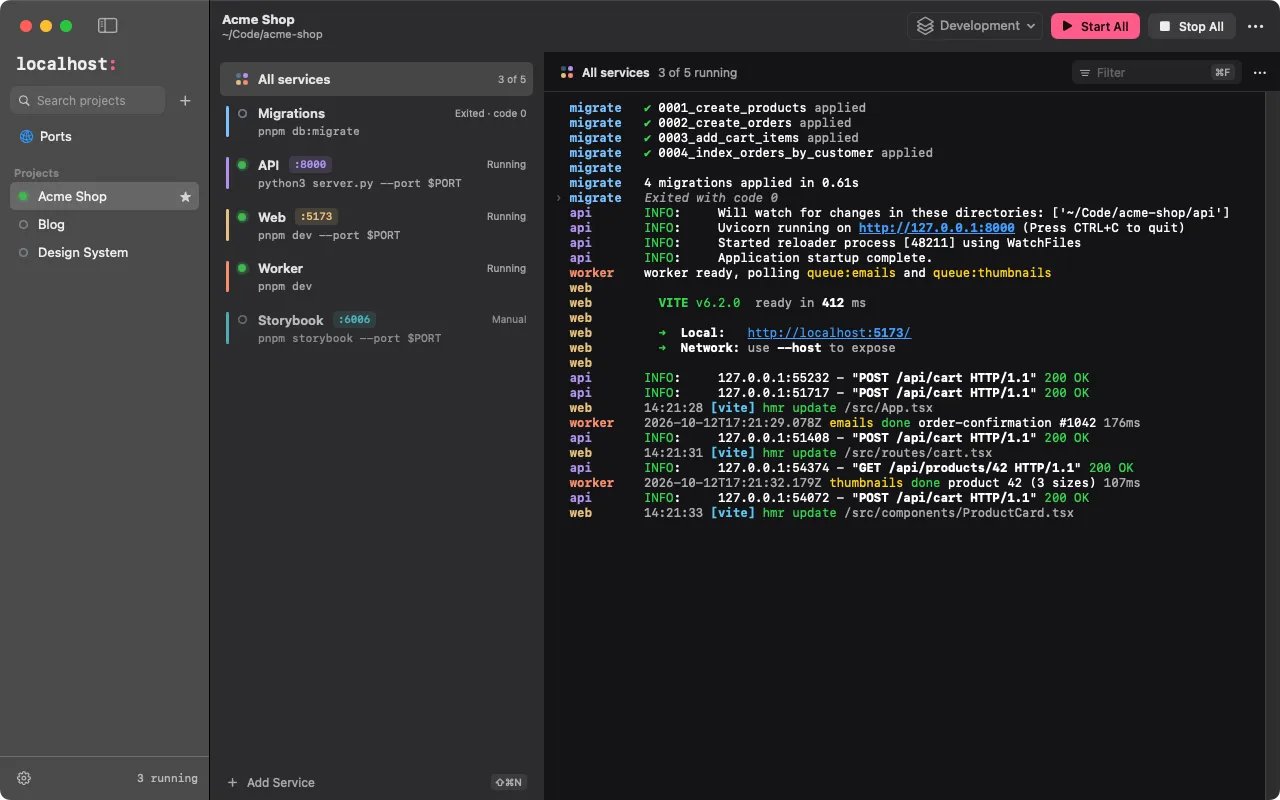
Task: Click the All services grid icon in list
Action: pyautogui.click(x=242, y=79)
